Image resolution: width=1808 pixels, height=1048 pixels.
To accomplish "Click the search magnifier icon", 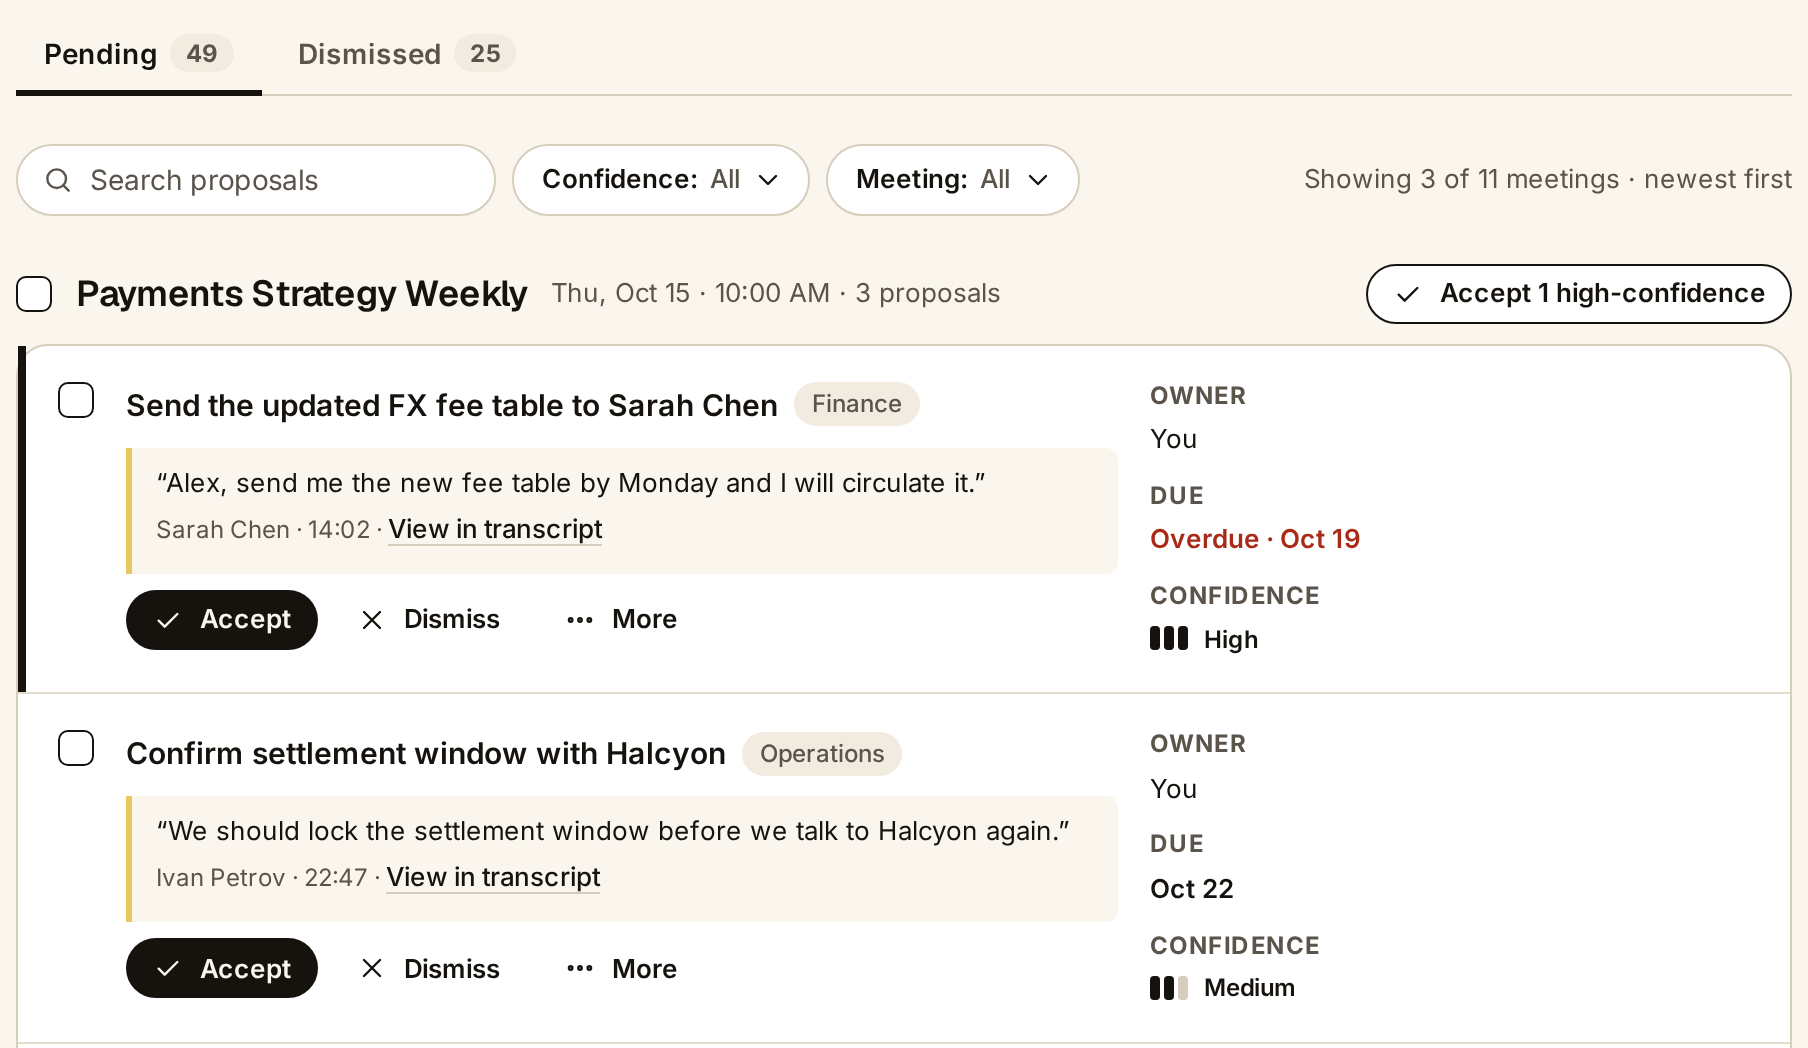I will [x=58, y=180].
